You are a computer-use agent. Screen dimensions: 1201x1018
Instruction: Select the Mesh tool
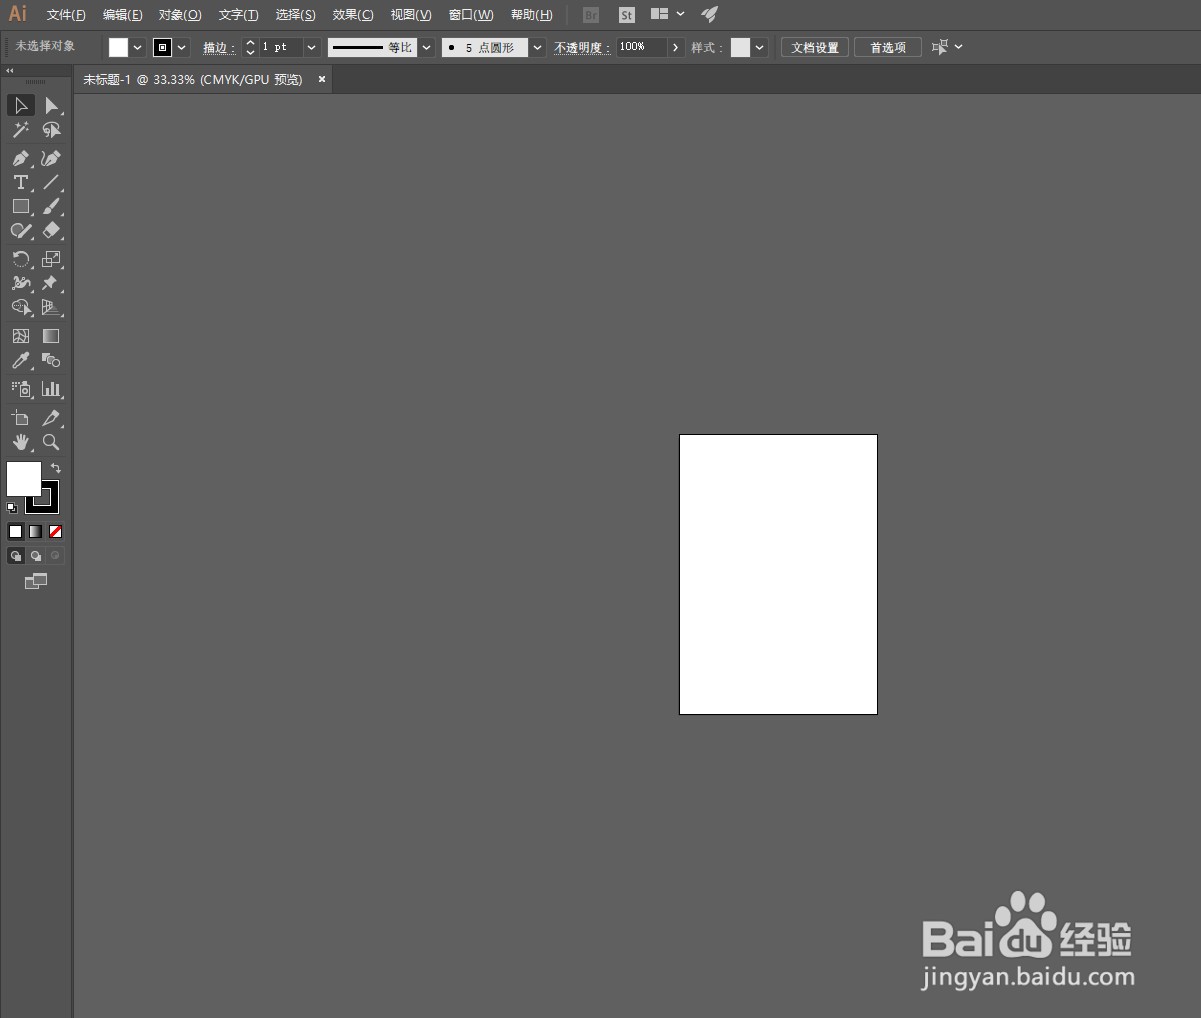click(x=21, y=336)
